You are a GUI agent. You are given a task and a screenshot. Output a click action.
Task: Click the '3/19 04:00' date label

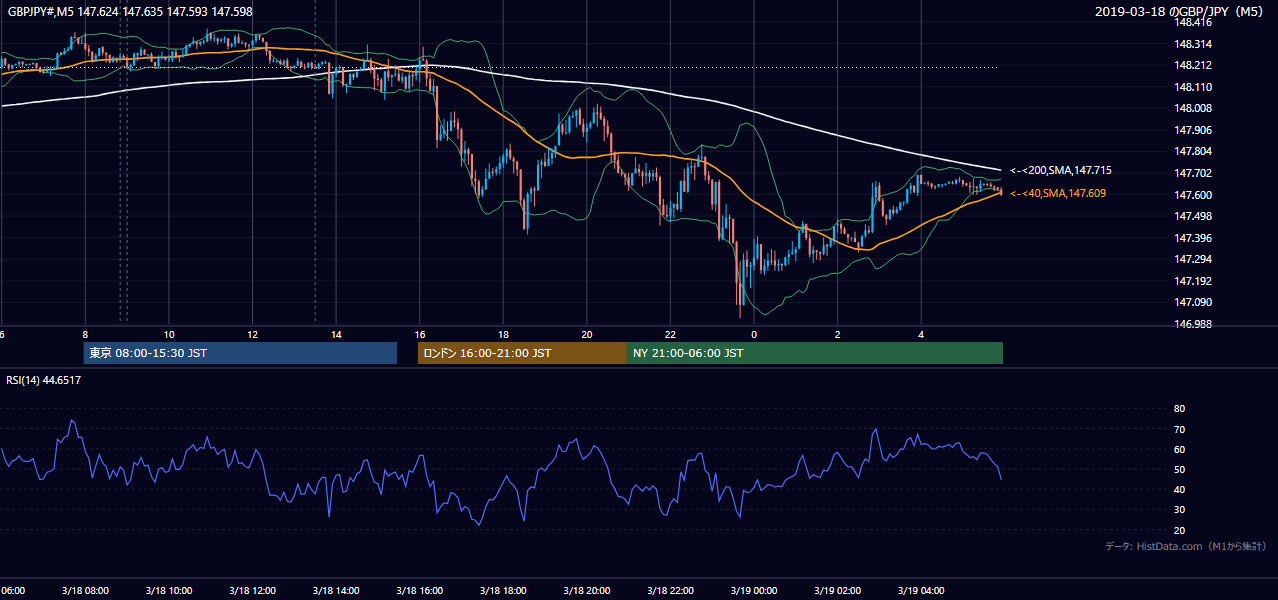[x=921, y=590]
